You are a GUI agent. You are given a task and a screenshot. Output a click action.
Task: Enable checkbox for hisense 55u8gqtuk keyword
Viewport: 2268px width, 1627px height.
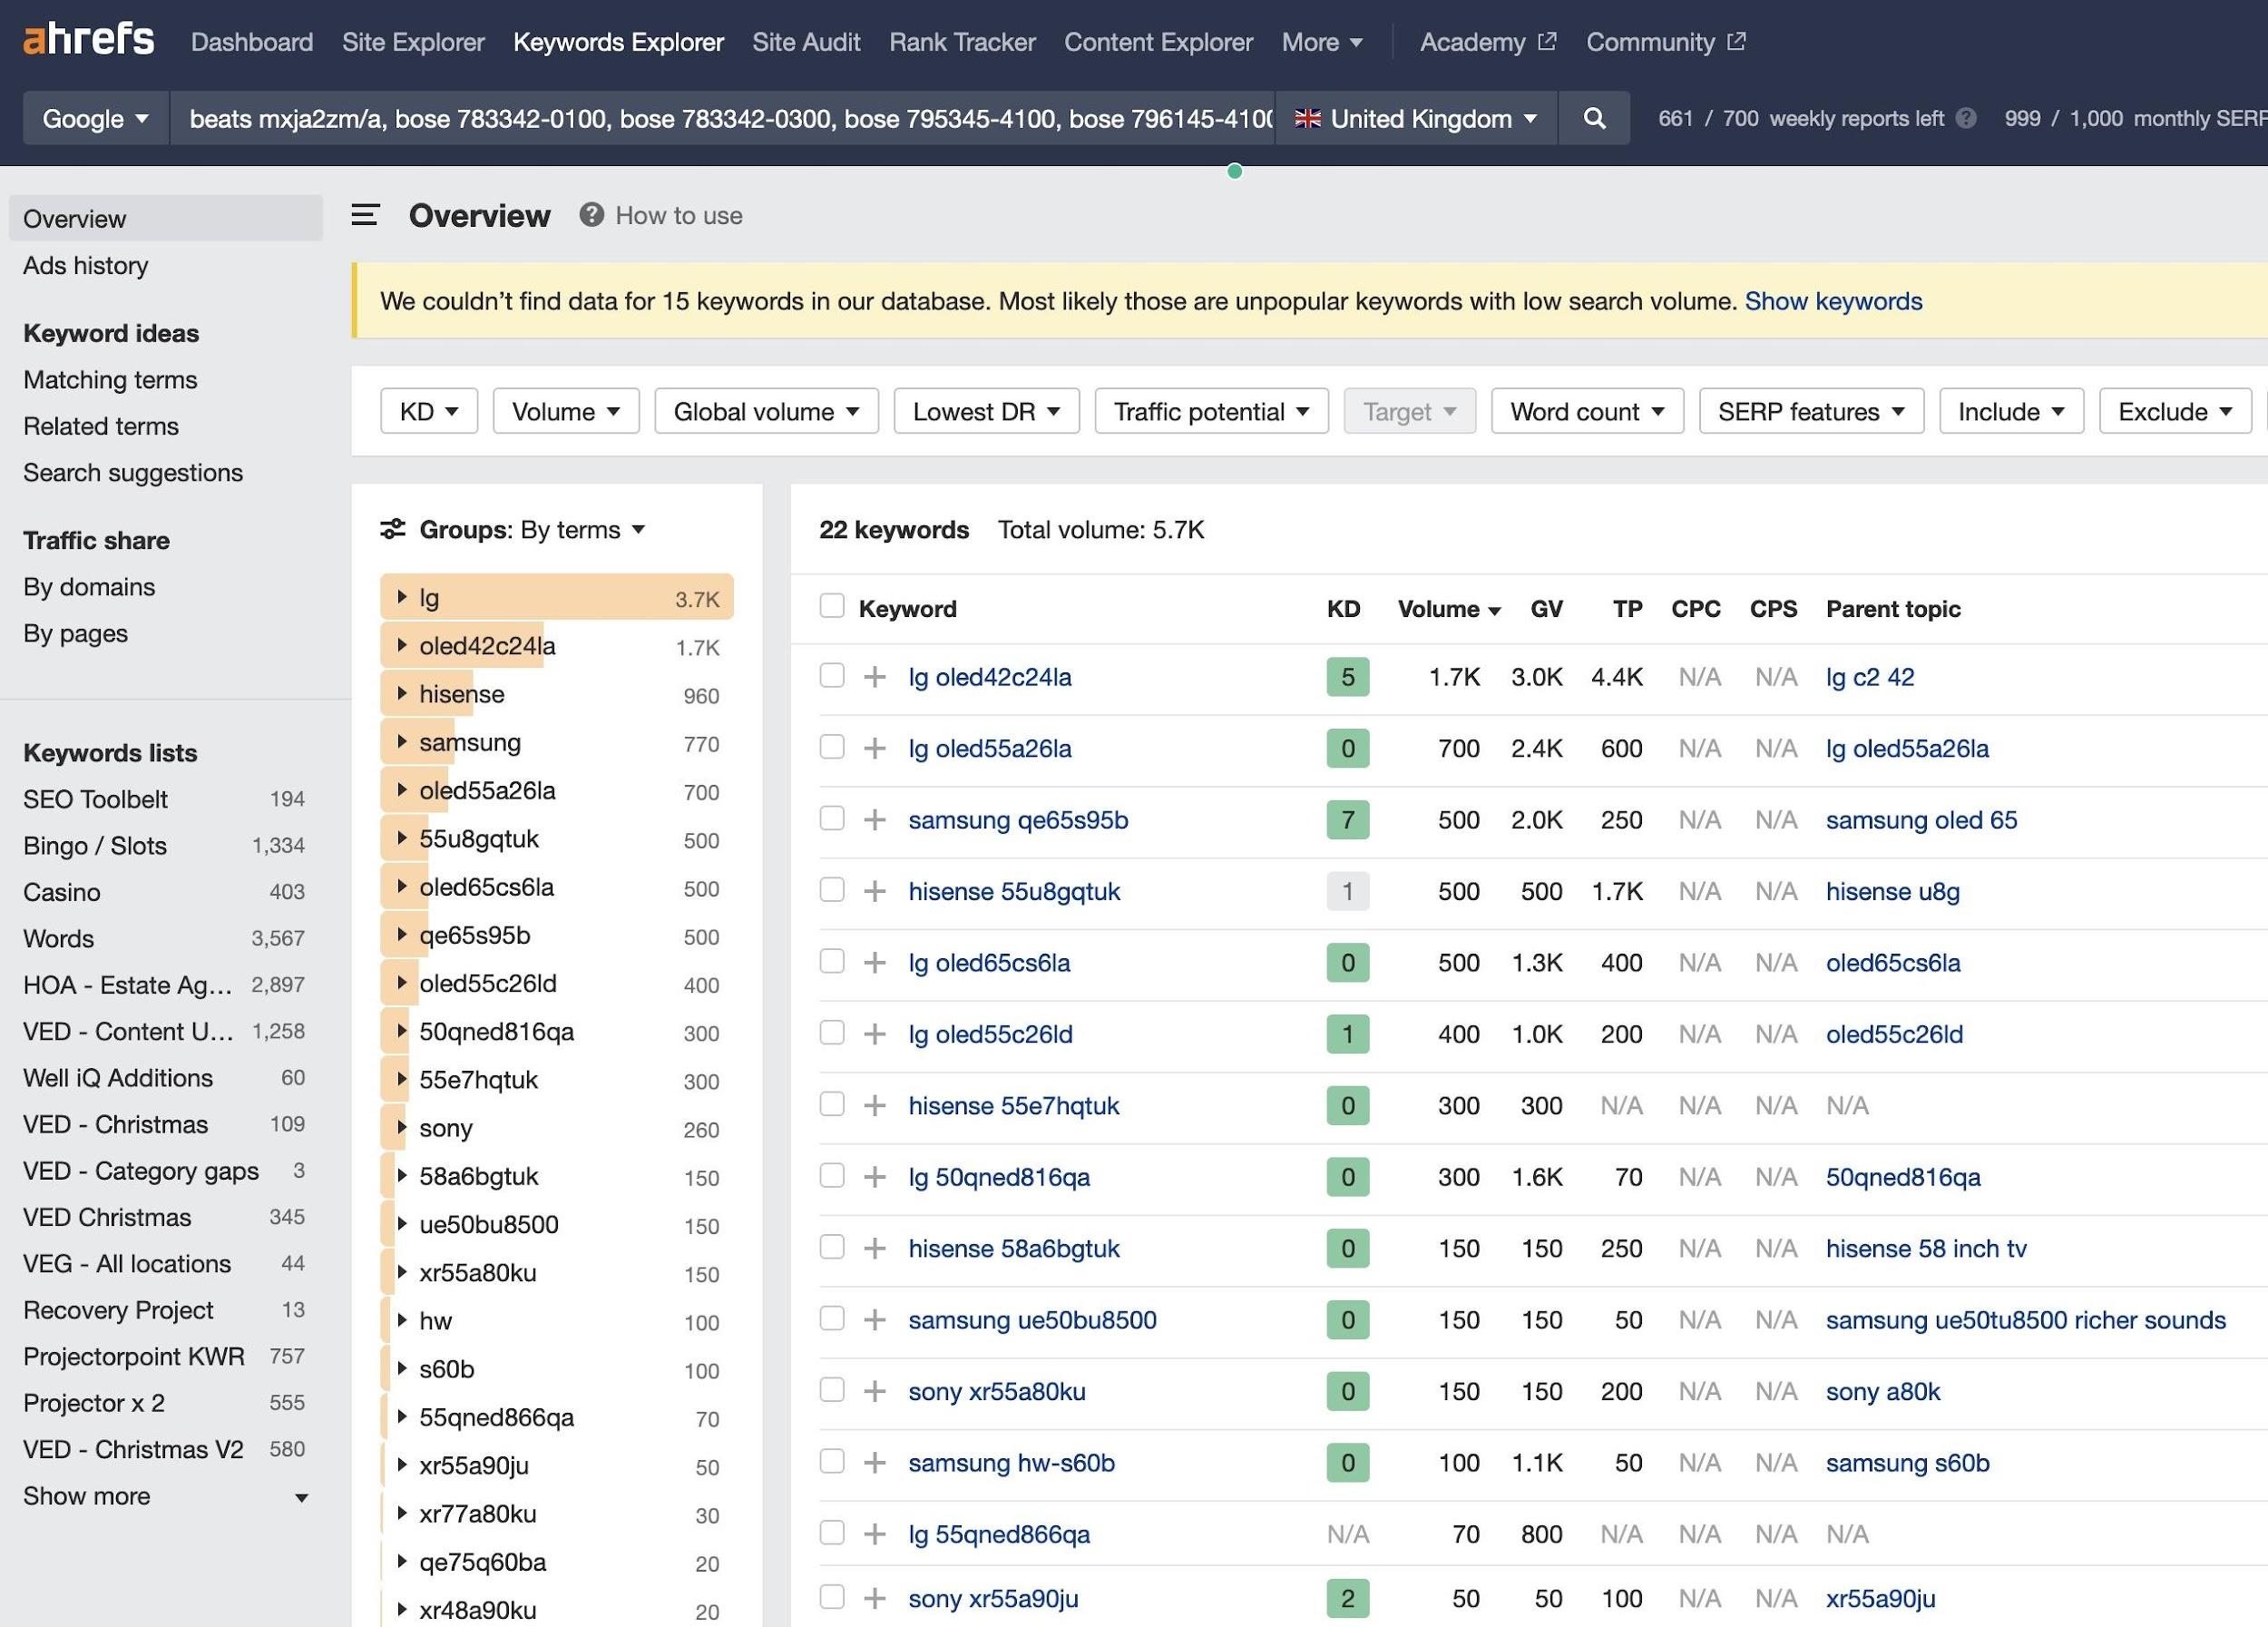830,891
